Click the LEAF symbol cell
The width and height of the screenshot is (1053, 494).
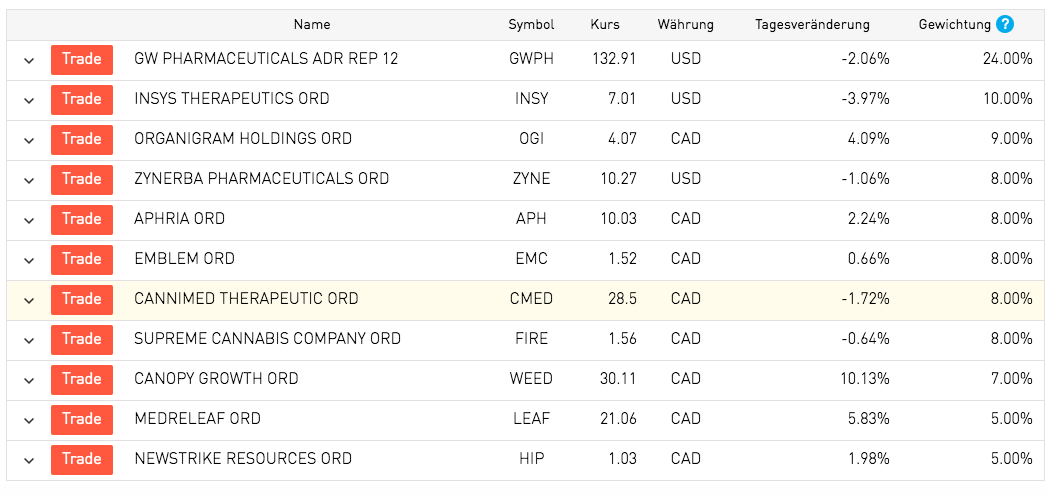coord(531,419)
